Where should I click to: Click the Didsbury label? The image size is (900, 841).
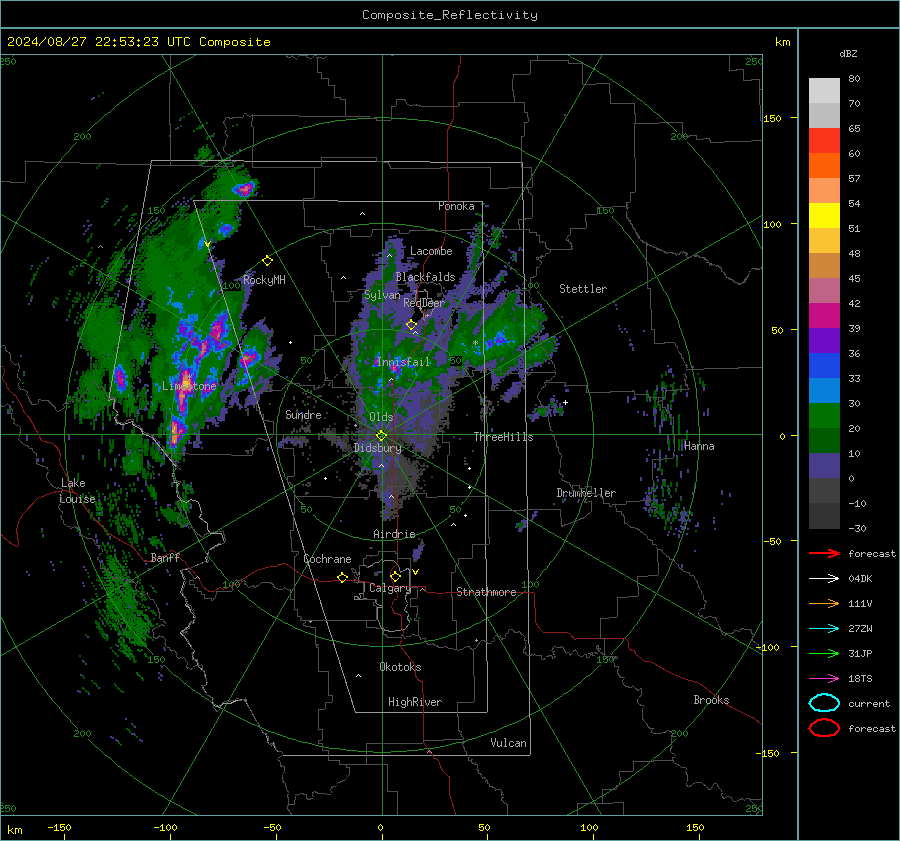pyautogui.click(x=378, y=448)
